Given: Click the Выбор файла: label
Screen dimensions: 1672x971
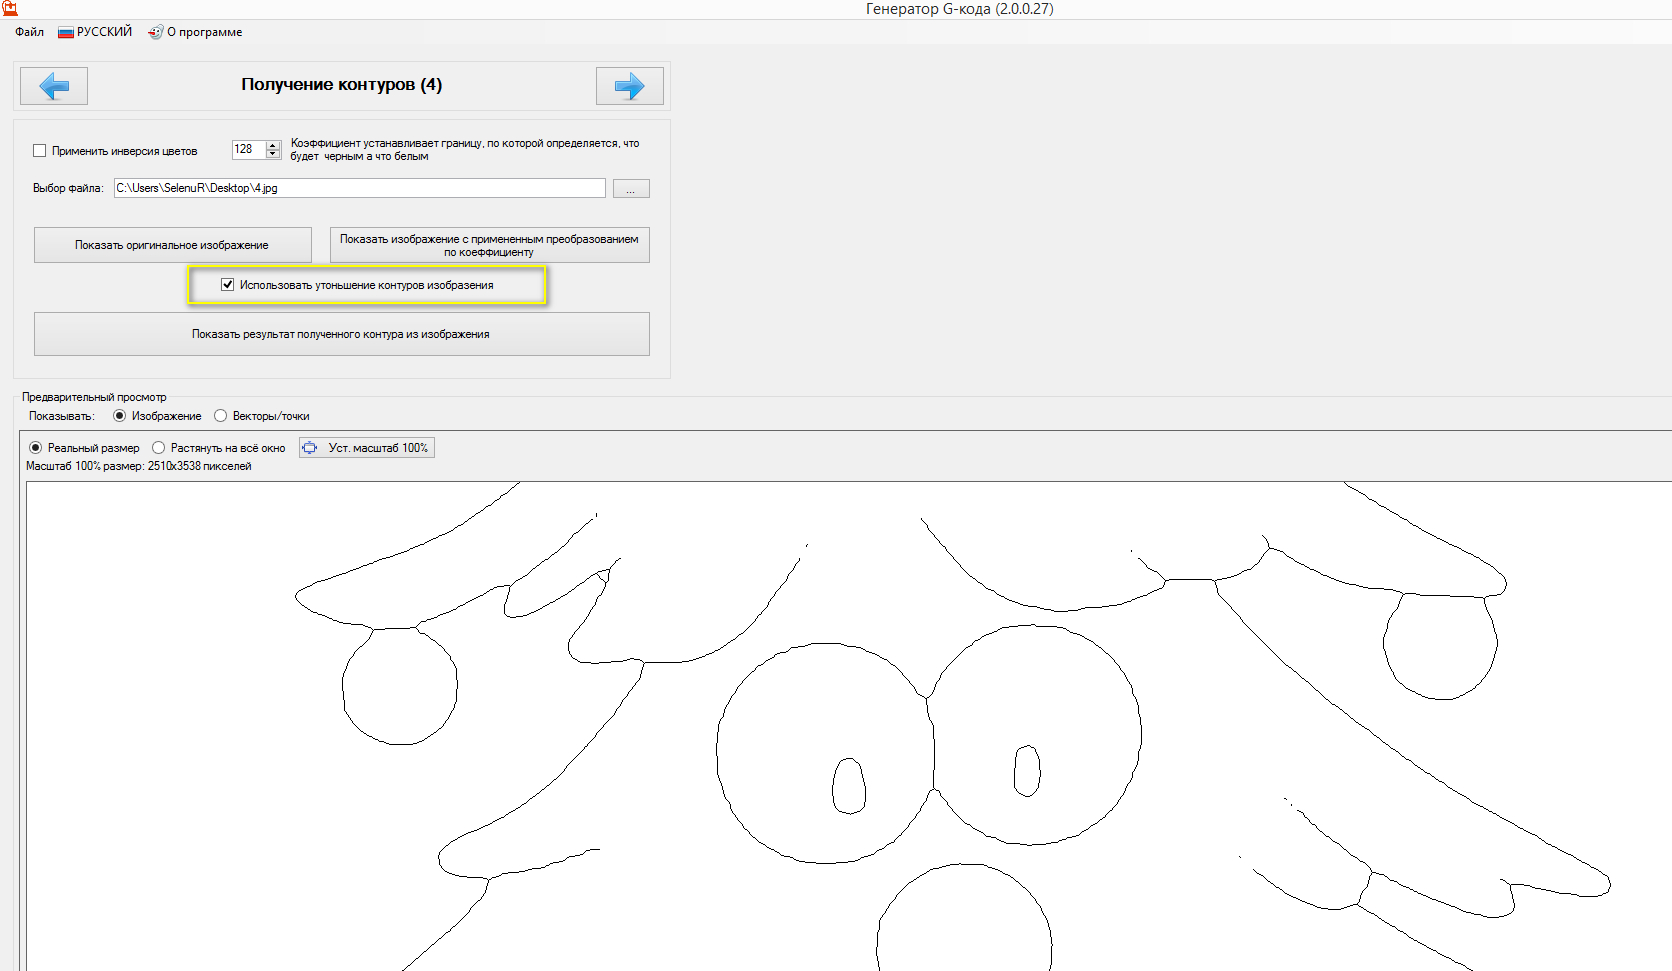Looking at the screenshot, I should [68, 188].
